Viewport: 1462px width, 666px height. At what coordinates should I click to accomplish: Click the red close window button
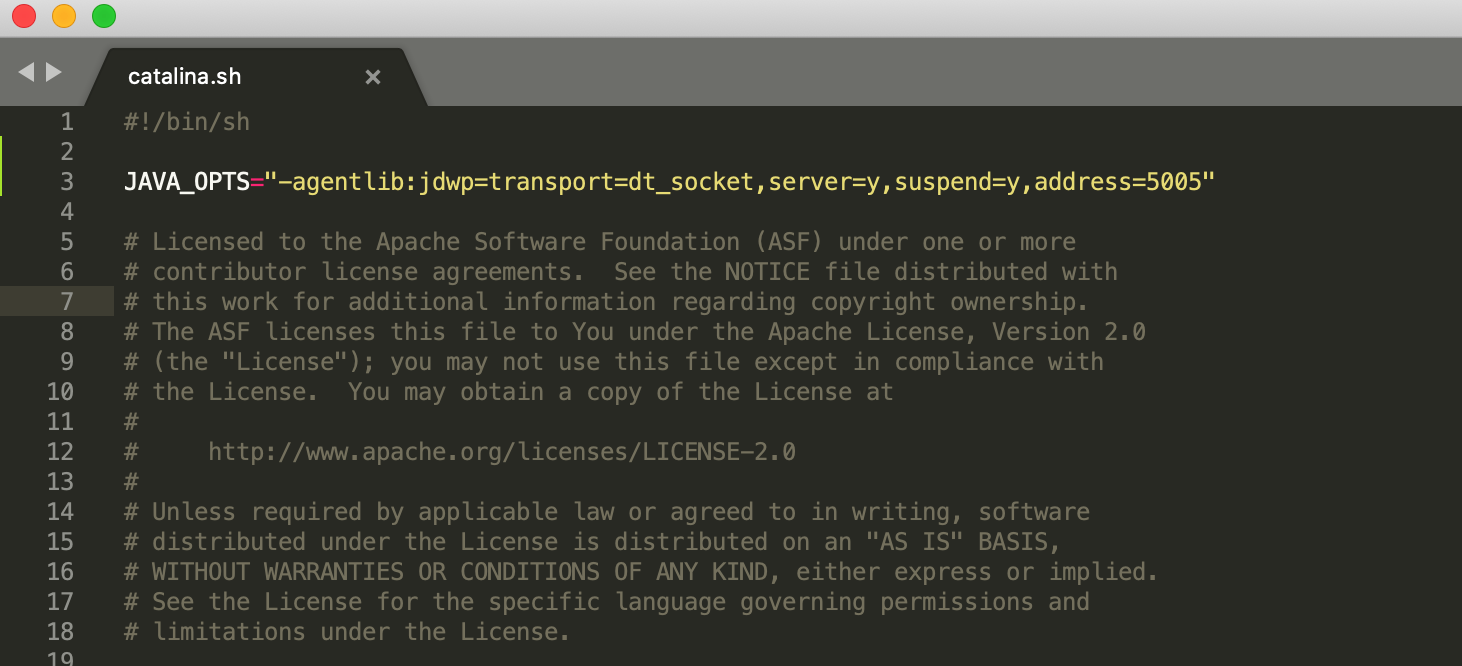coord(23,16)
